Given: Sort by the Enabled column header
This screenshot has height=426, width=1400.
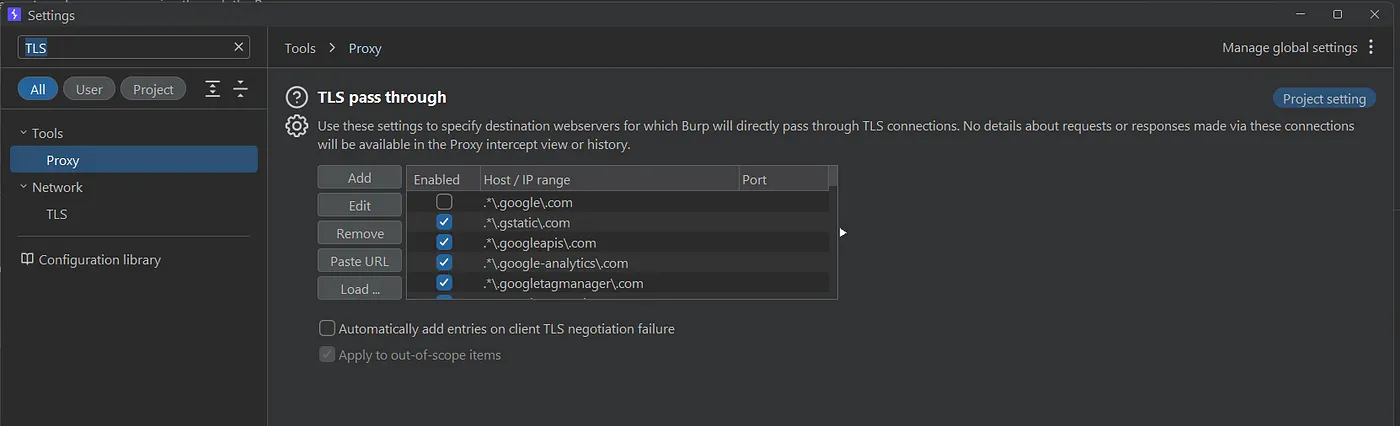Looking at the screenshot, I should tap(442, 179).
